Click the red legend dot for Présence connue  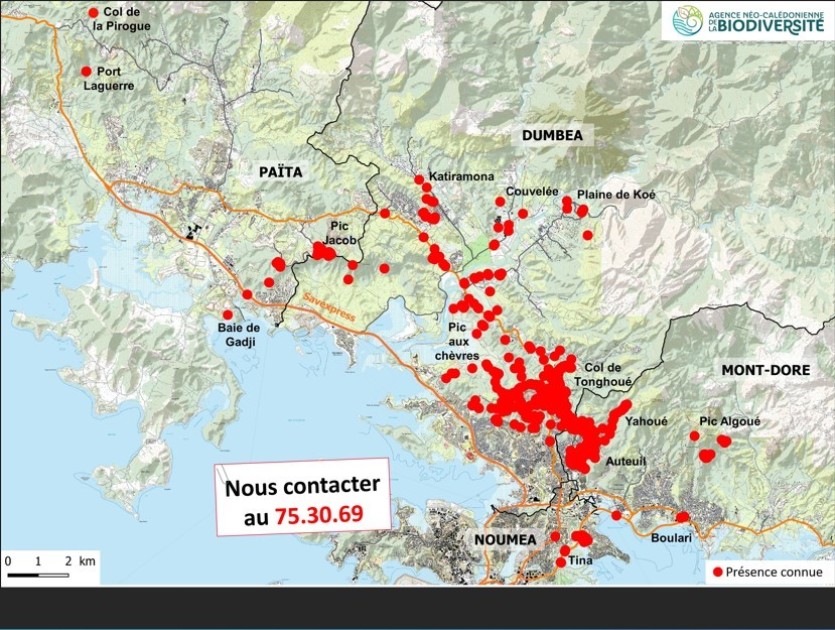(x=716, y=572)
